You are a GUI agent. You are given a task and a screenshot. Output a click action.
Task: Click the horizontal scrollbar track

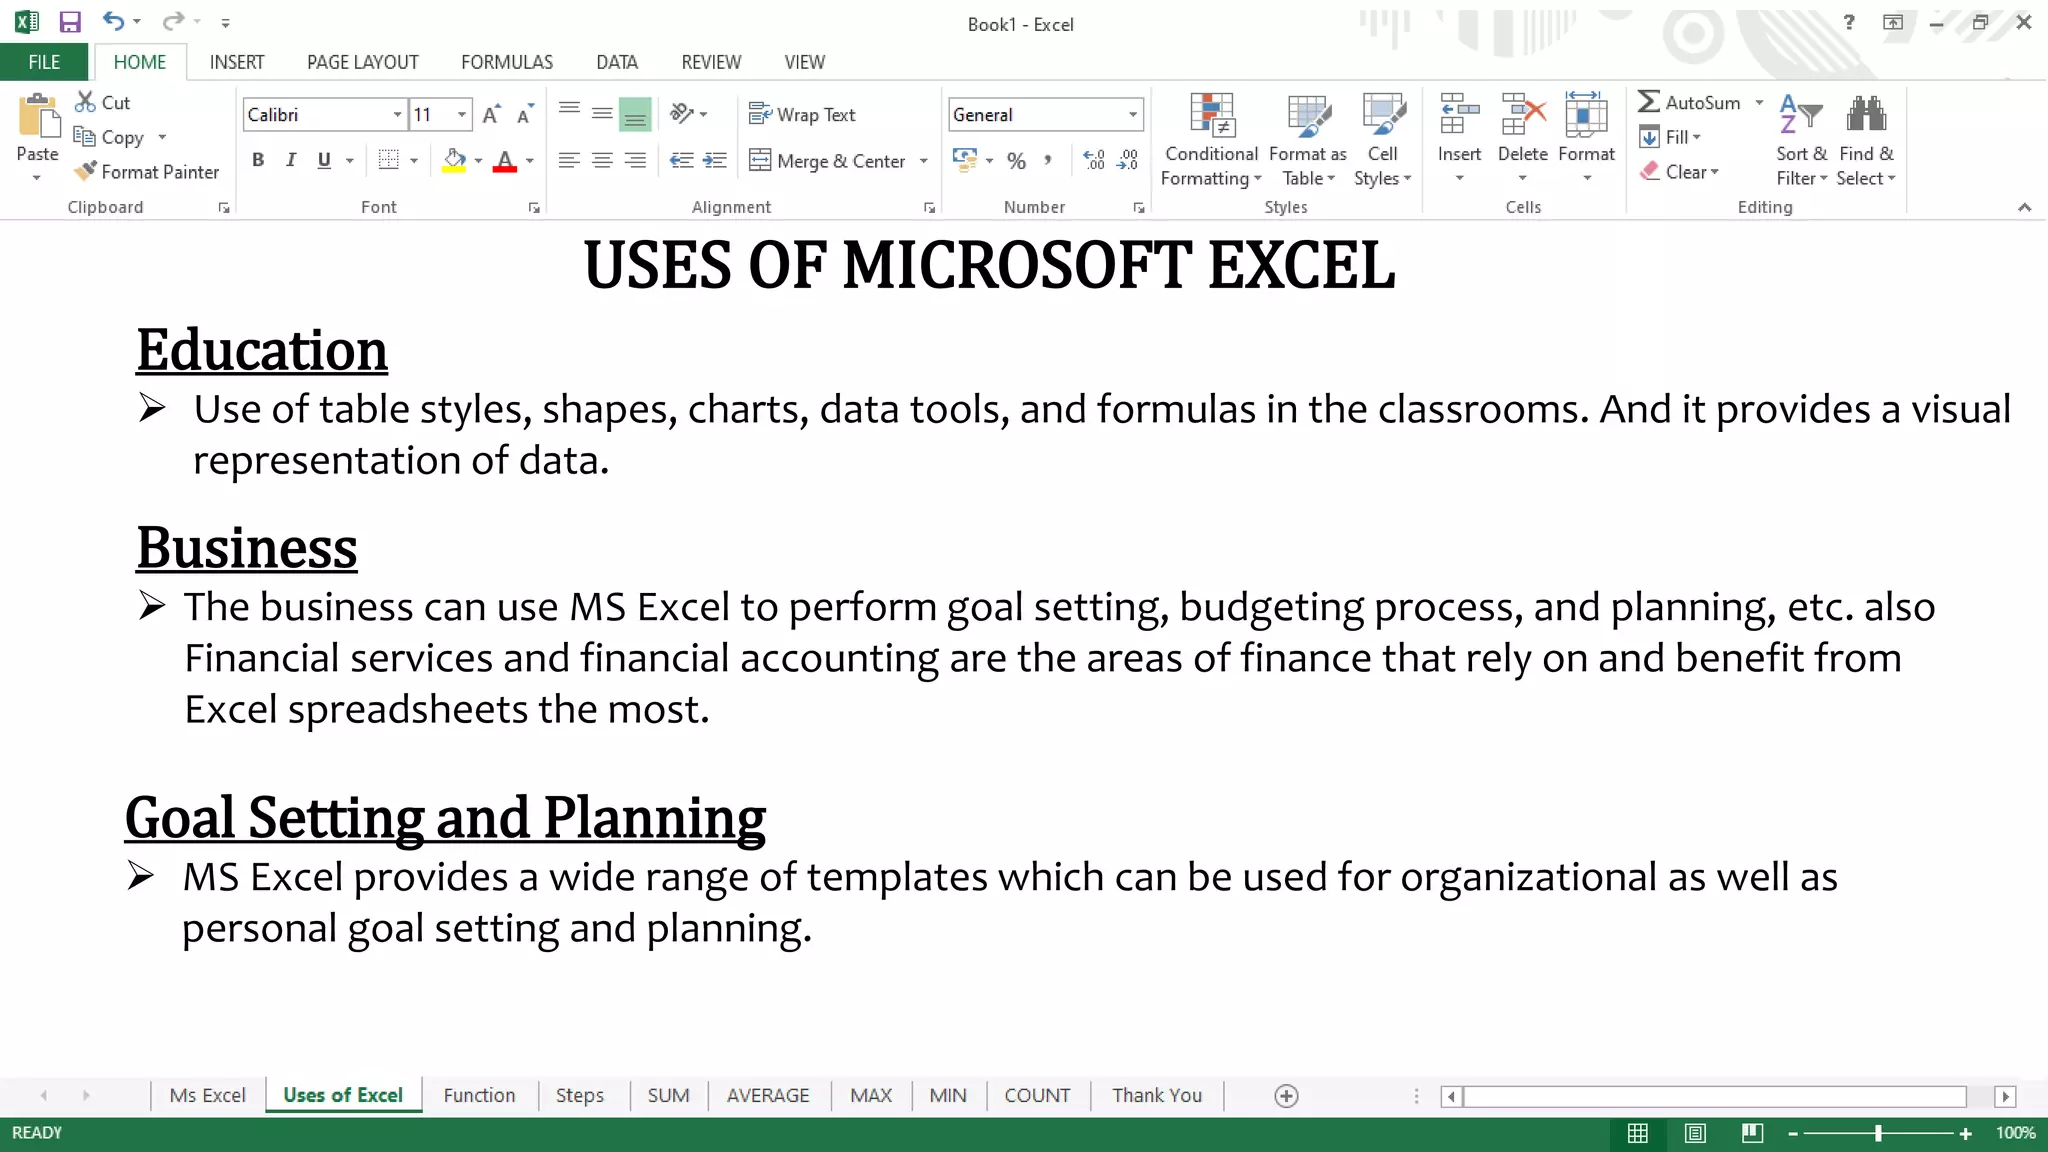1715,1096
